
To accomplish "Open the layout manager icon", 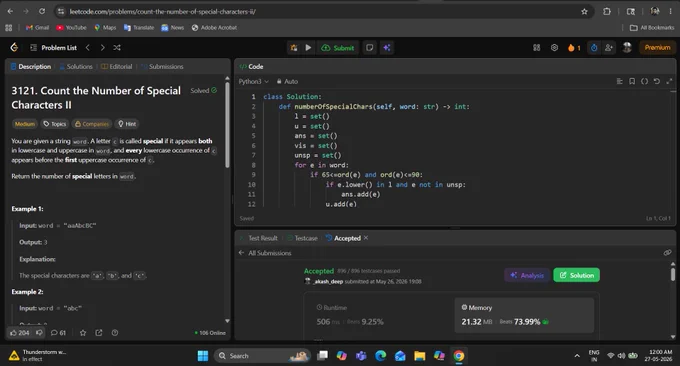I will (x=536, y=48).
